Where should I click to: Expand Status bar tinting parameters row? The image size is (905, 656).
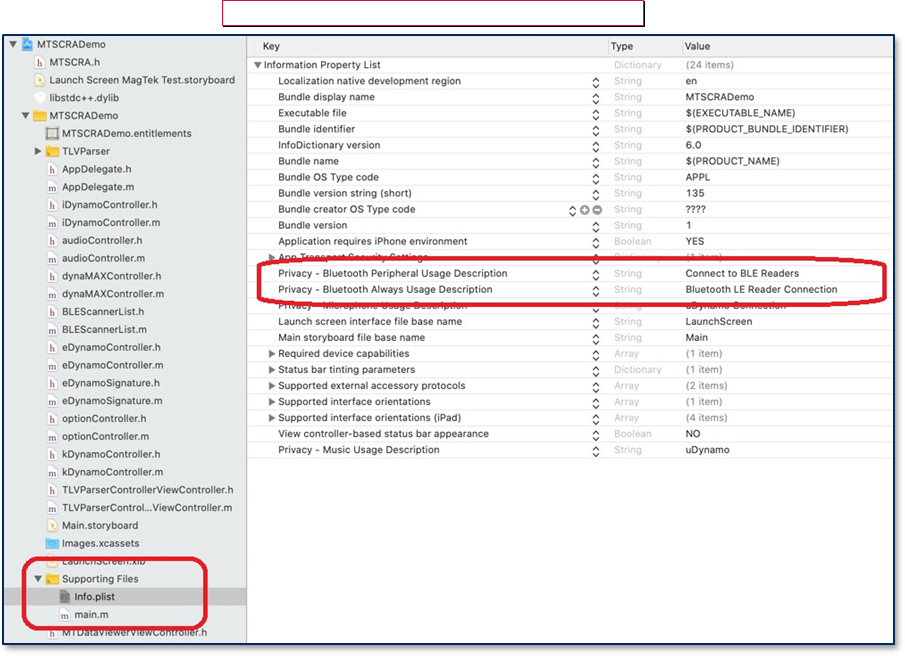tap(271, 370)
